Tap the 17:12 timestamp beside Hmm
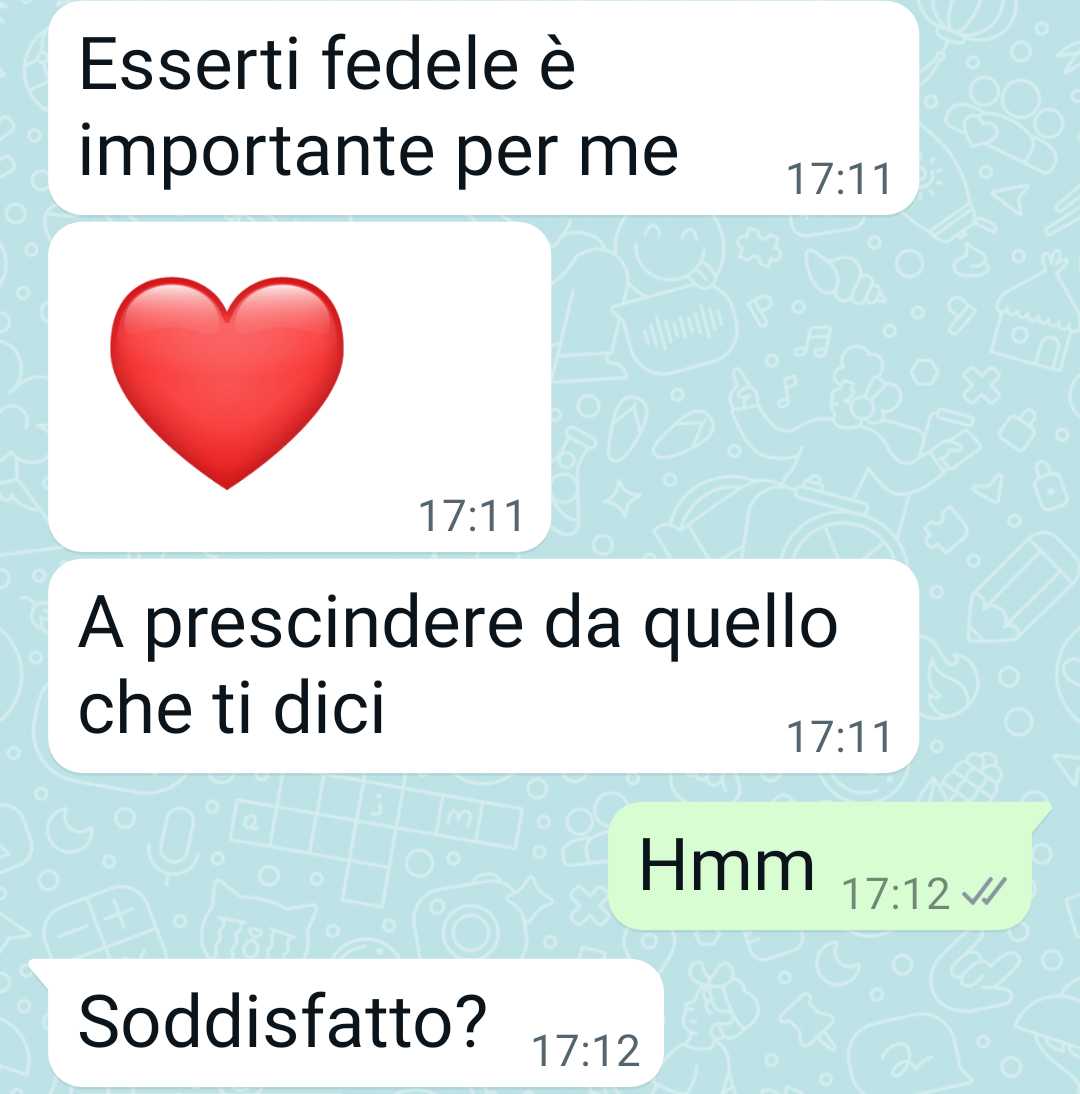This screenshot has width=1080, height=1094. click(896, 893)
